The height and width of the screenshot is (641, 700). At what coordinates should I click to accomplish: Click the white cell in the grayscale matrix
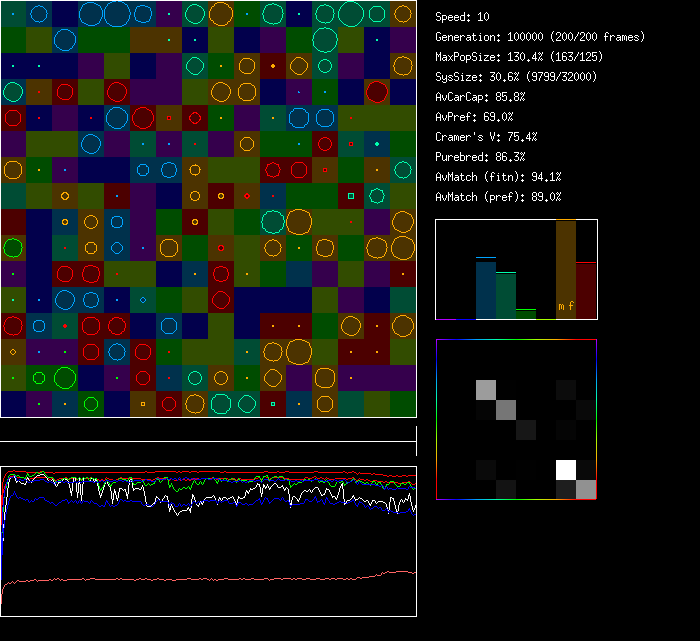(x=566, y=469)
